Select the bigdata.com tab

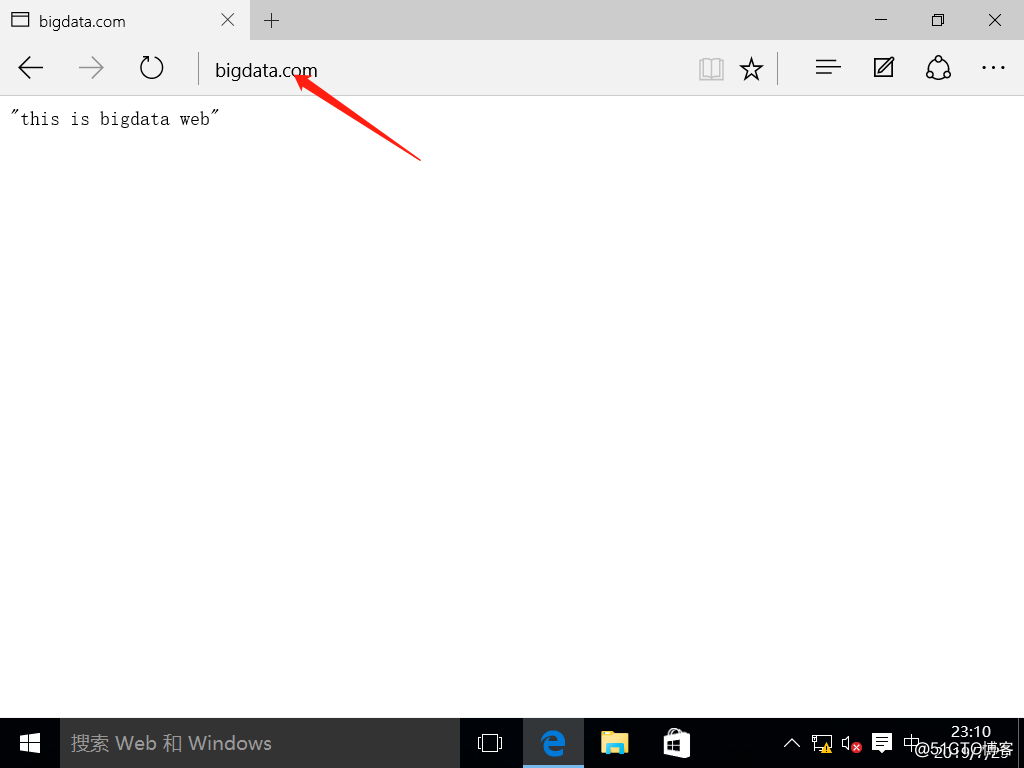125,20
